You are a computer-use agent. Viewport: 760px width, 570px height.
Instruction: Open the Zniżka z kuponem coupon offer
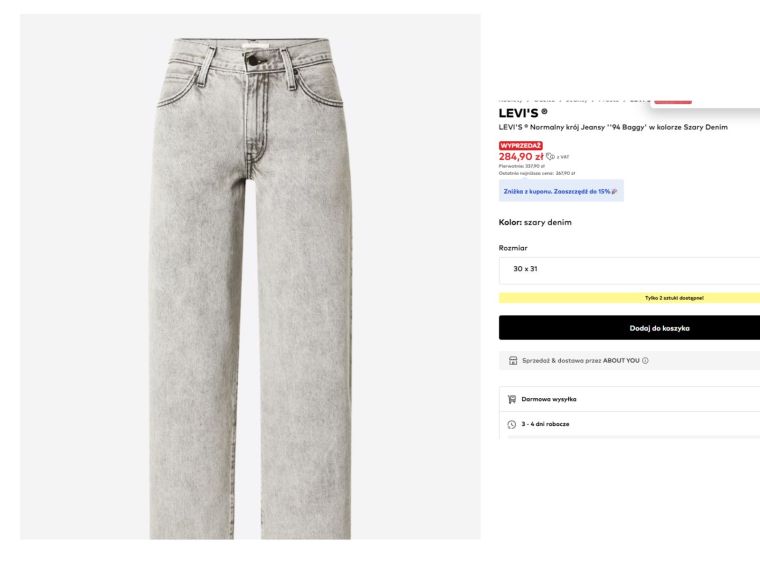[x=559, y=190]
